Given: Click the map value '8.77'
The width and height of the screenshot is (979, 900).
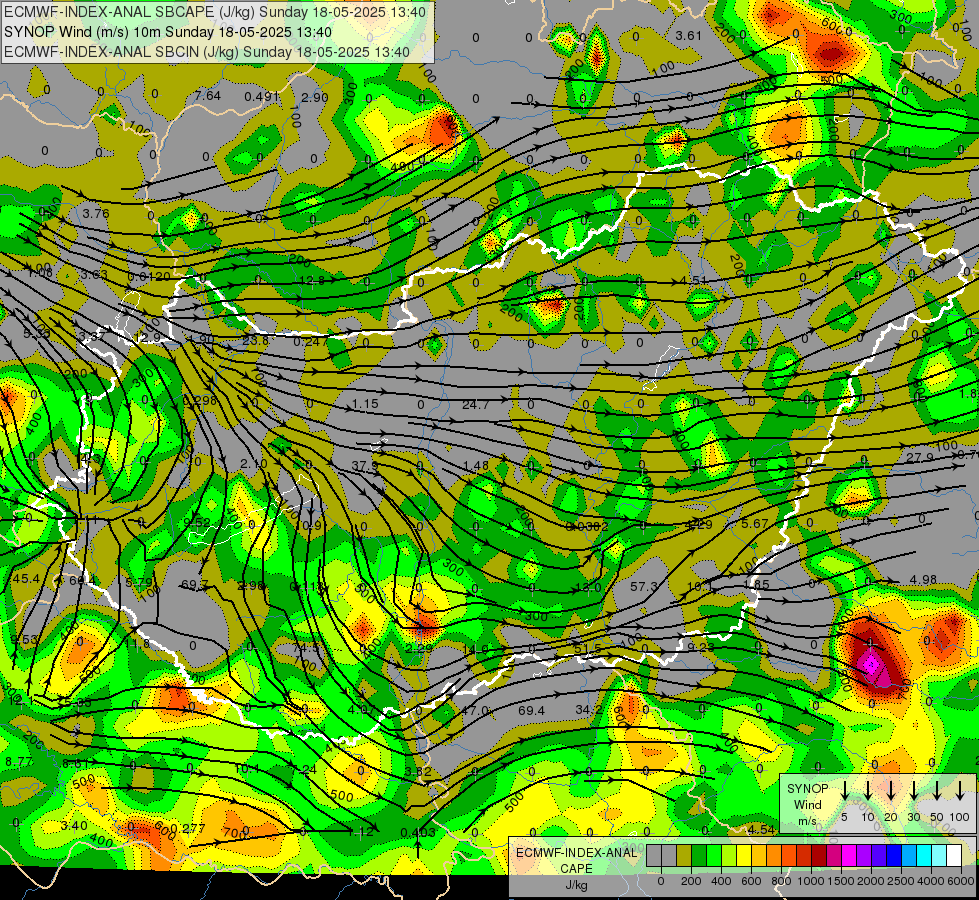Looking at the screenshot, I should coord(19,762).
